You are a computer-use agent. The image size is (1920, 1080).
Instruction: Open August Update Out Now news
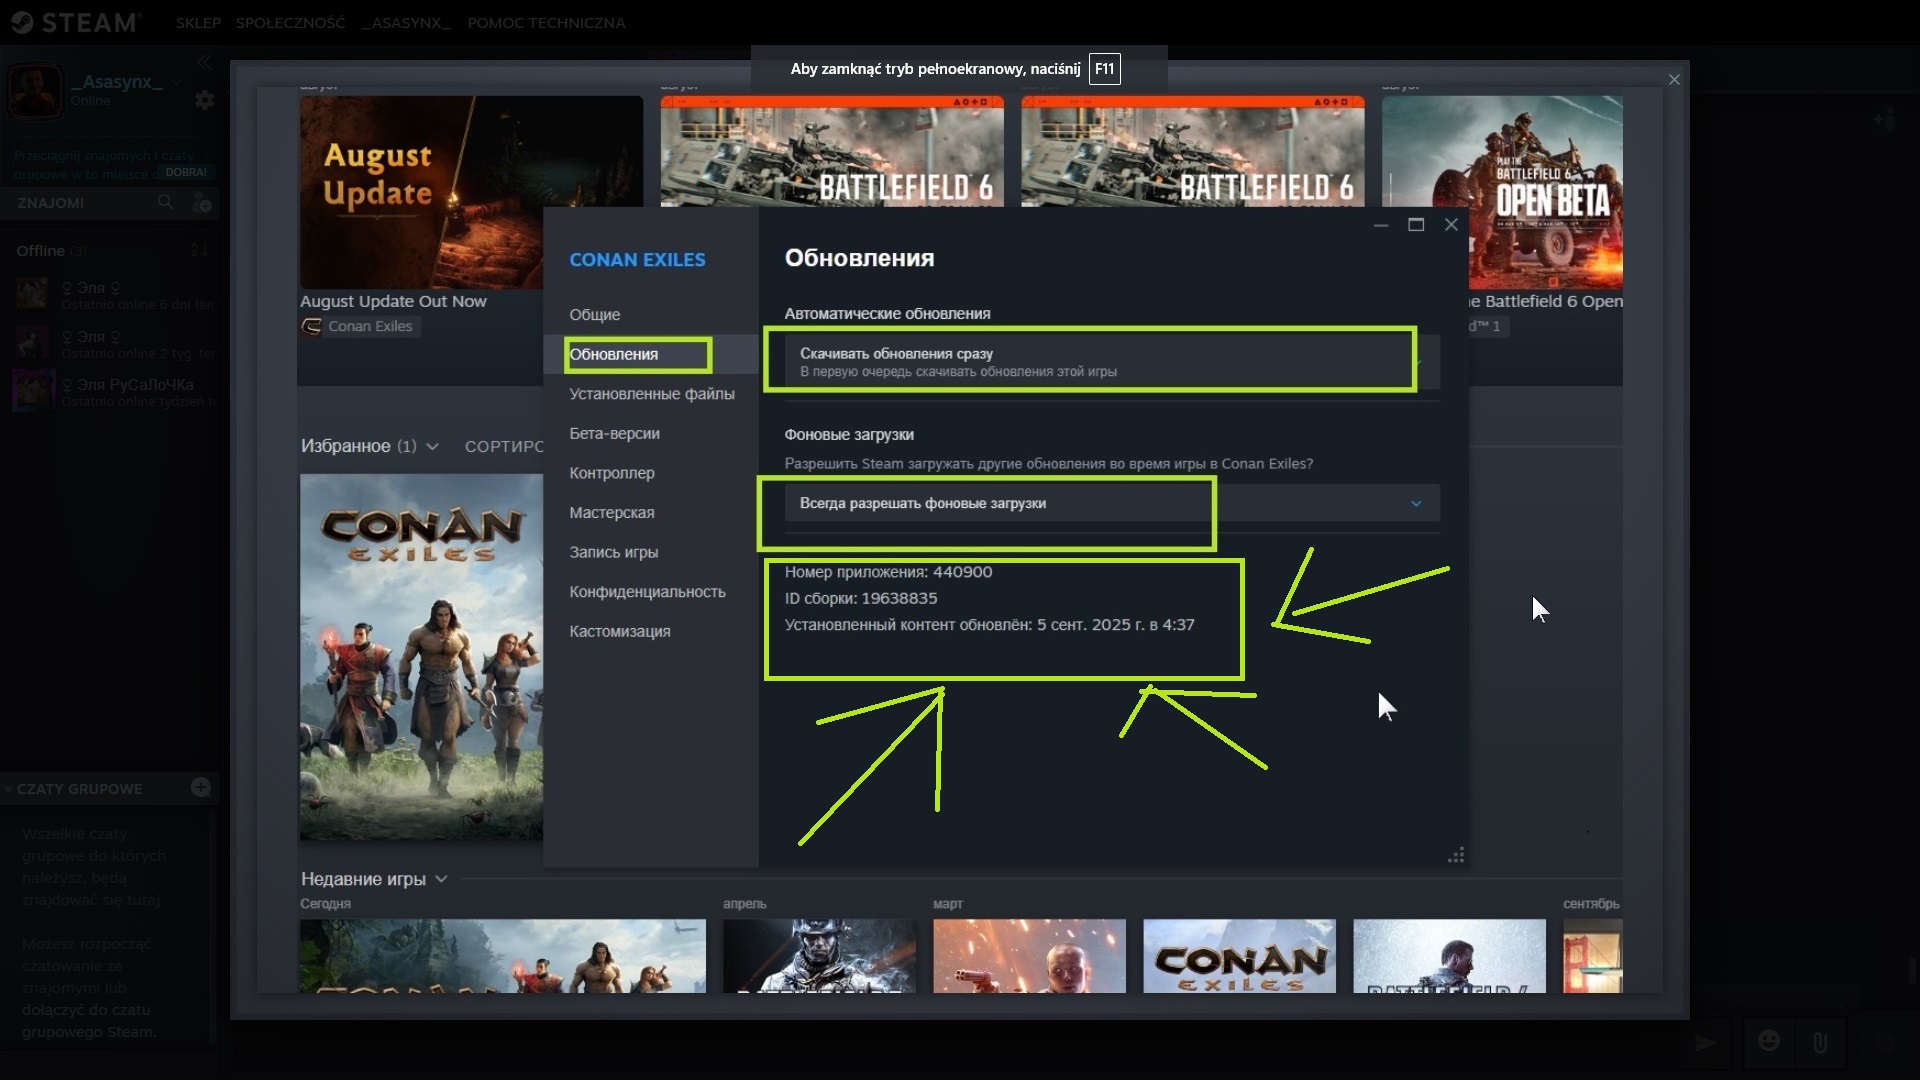click(393, 301)
